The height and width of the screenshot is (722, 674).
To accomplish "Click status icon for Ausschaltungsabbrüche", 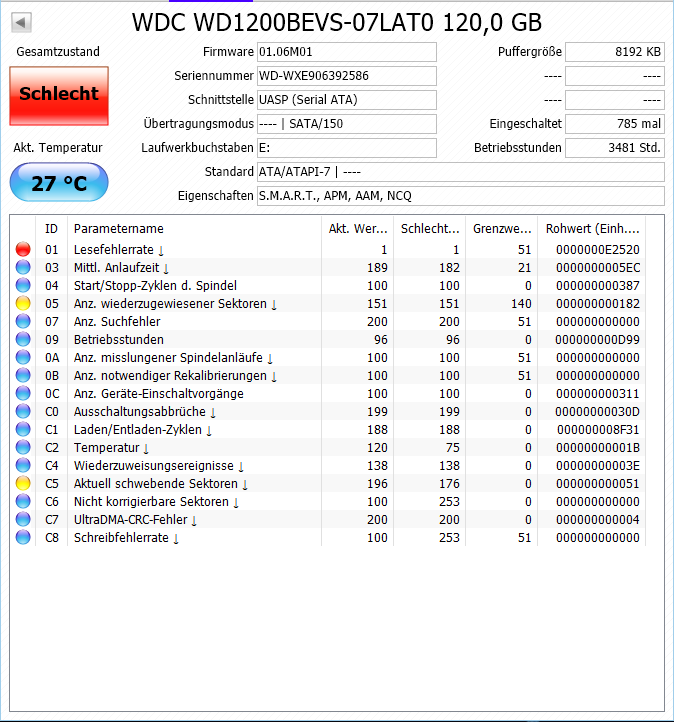I will [x=23, y=411].
